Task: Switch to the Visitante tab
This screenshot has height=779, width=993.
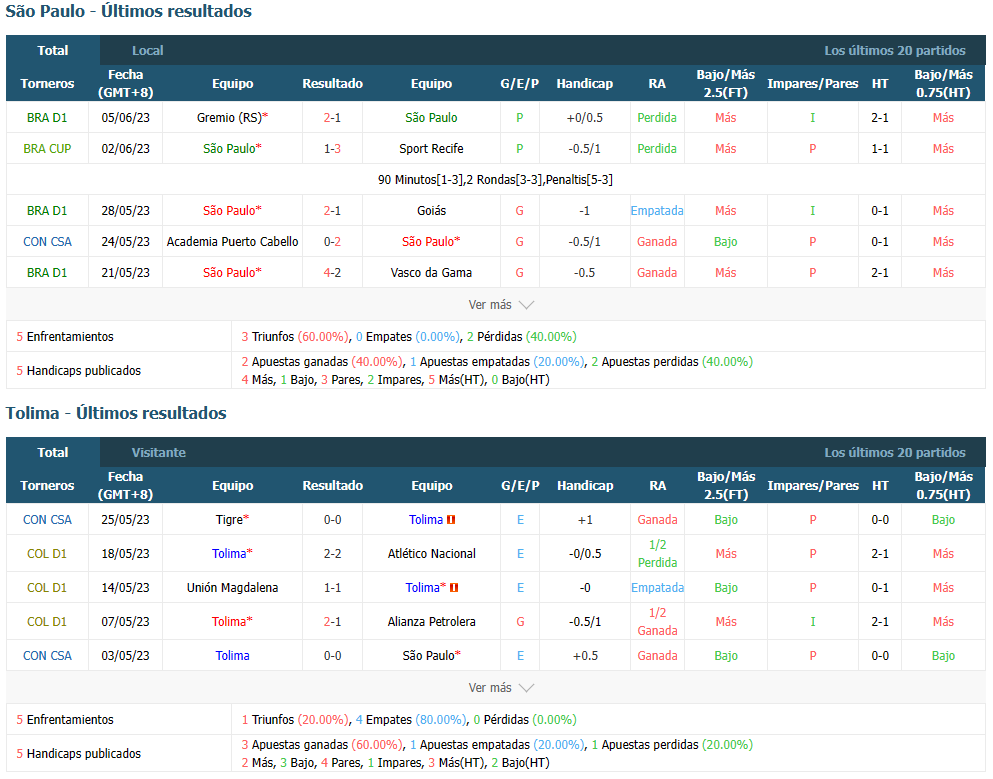Action: pyautogui.click(x=158, y=453)
